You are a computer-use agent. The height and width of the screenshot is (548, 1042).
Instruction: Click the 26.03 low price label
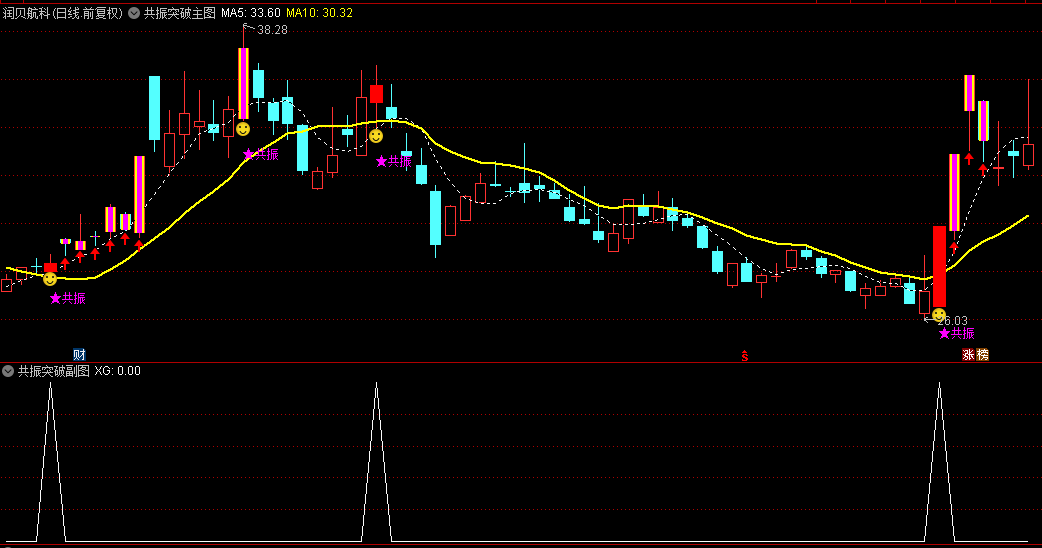pyautogui.click(x=952, y=320)
